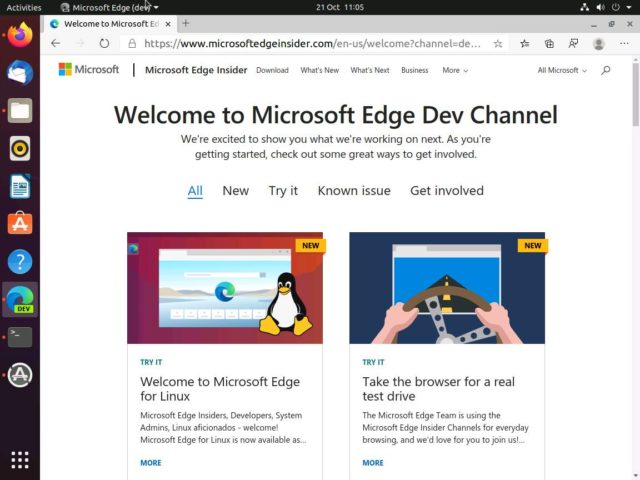Open the profile avatar menu
This screenshot has width=640, height=480.
(x=599, y=44)
